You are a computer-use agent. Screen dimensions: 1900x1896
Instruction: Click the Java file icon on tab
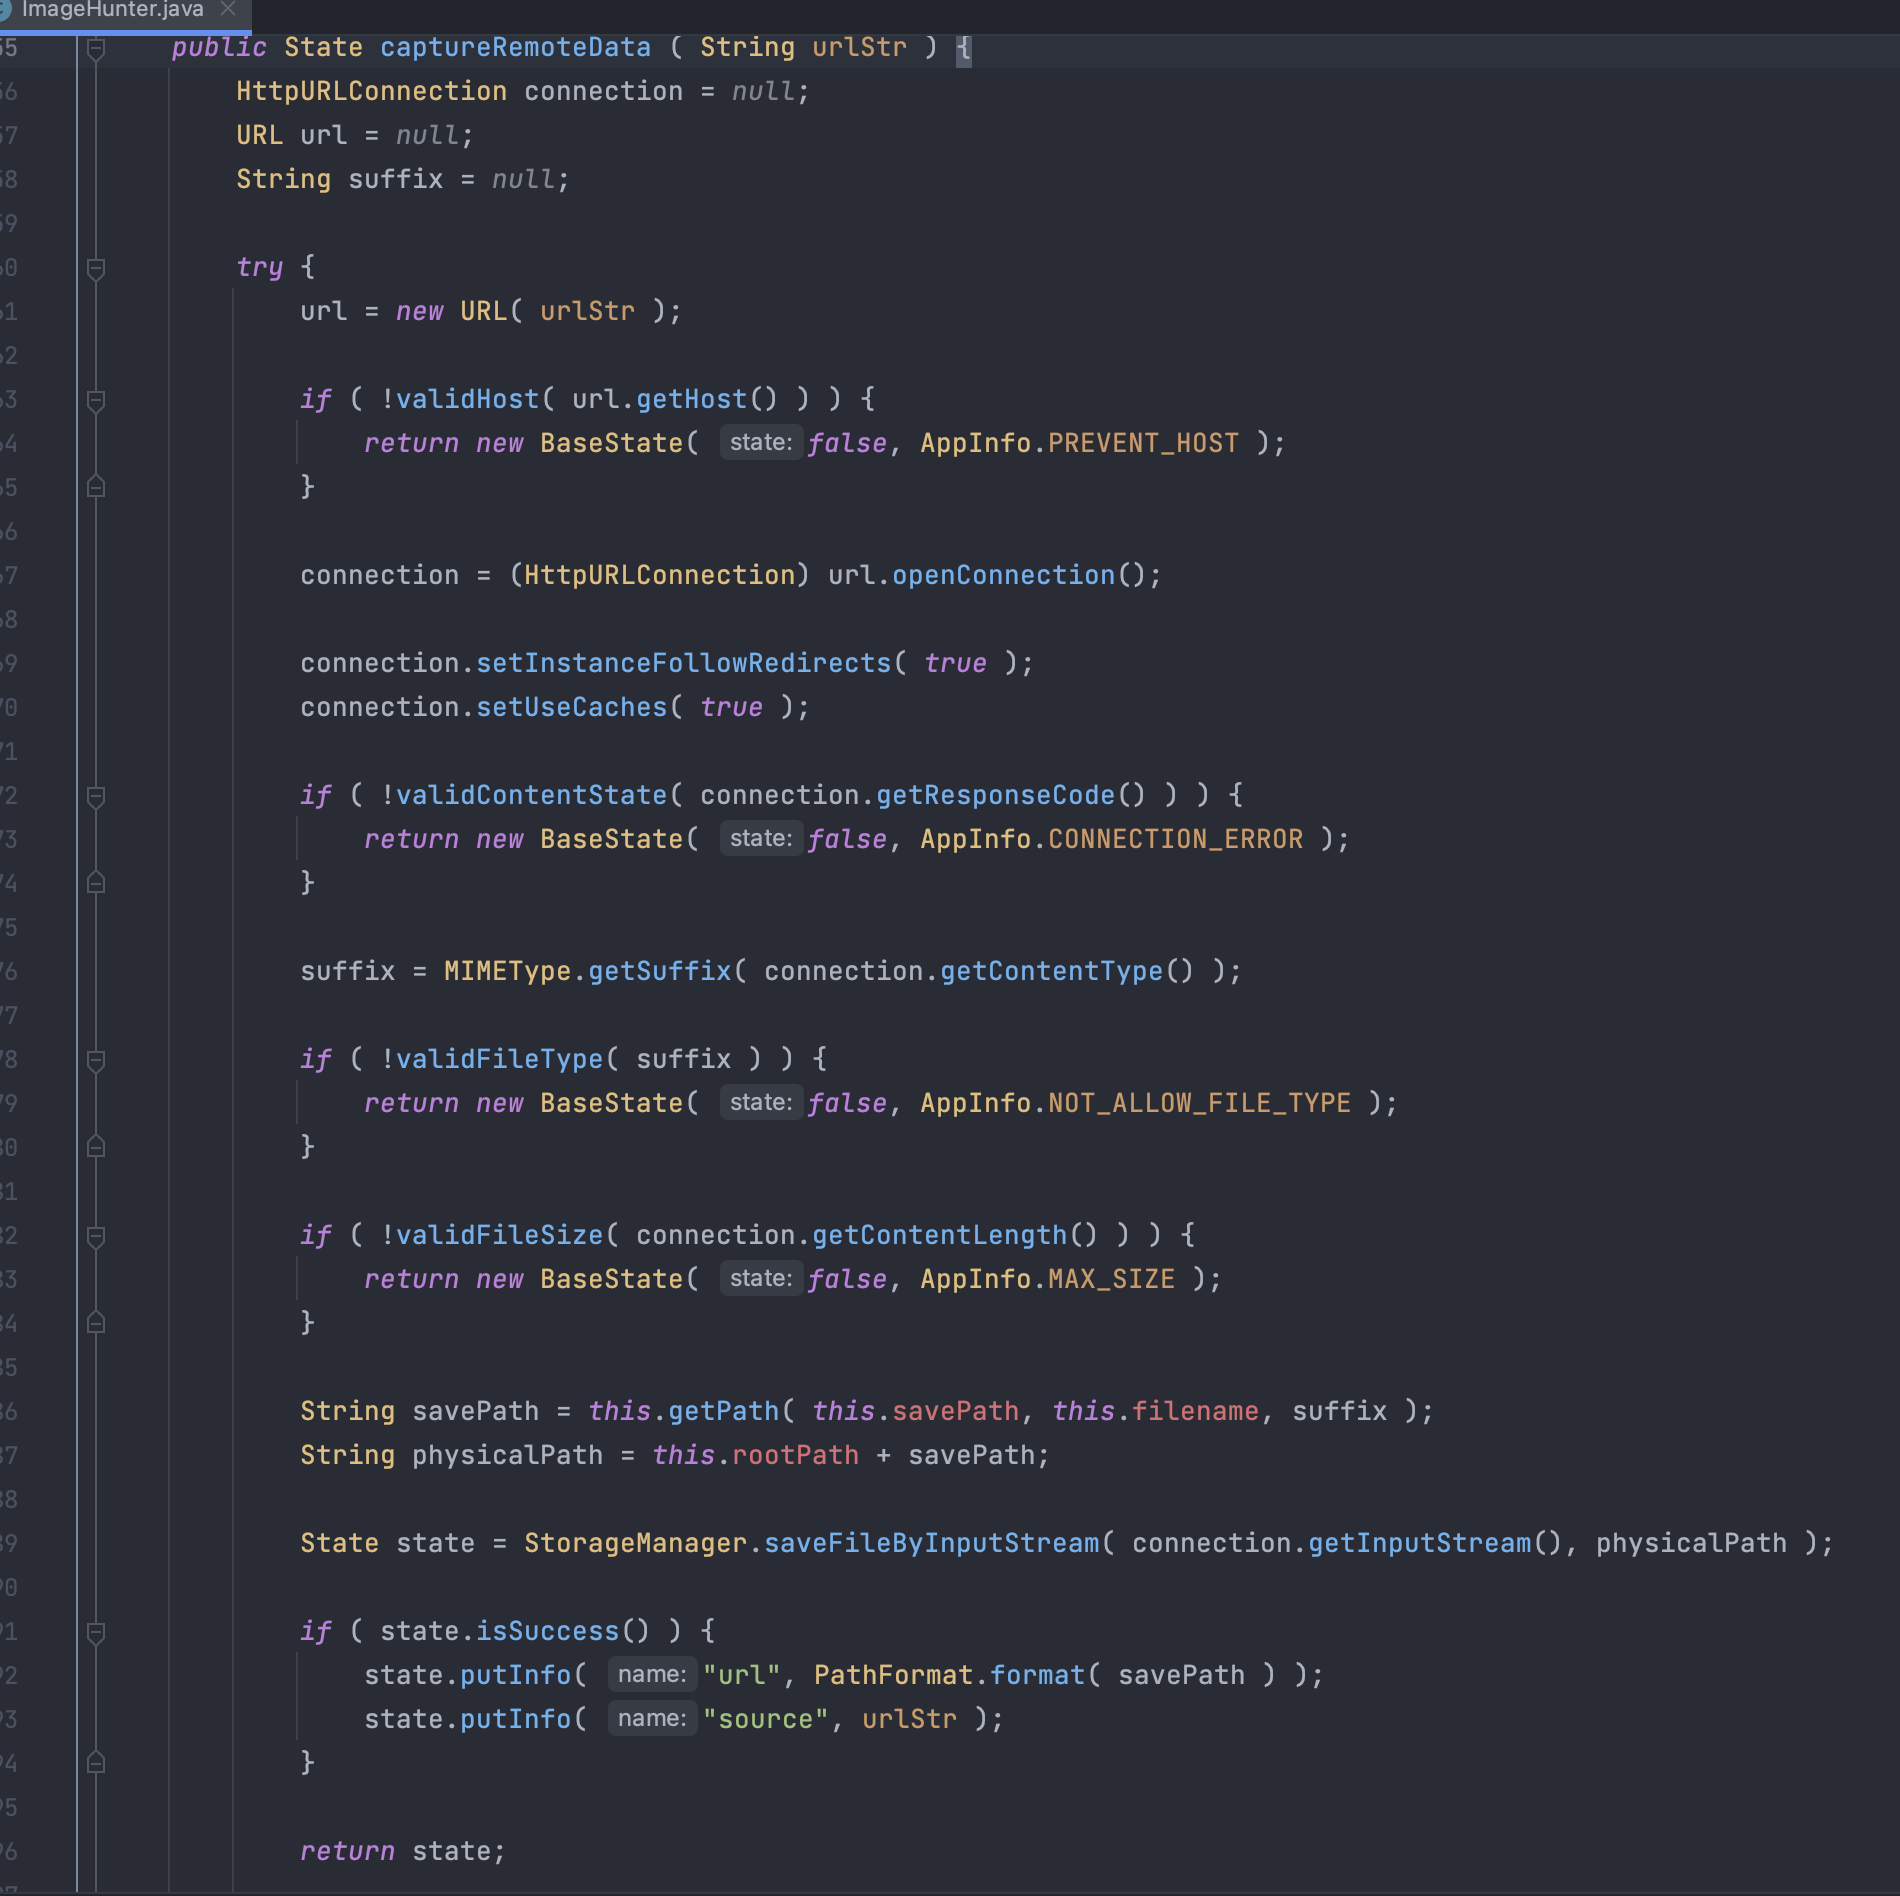[x=5, y=10]
